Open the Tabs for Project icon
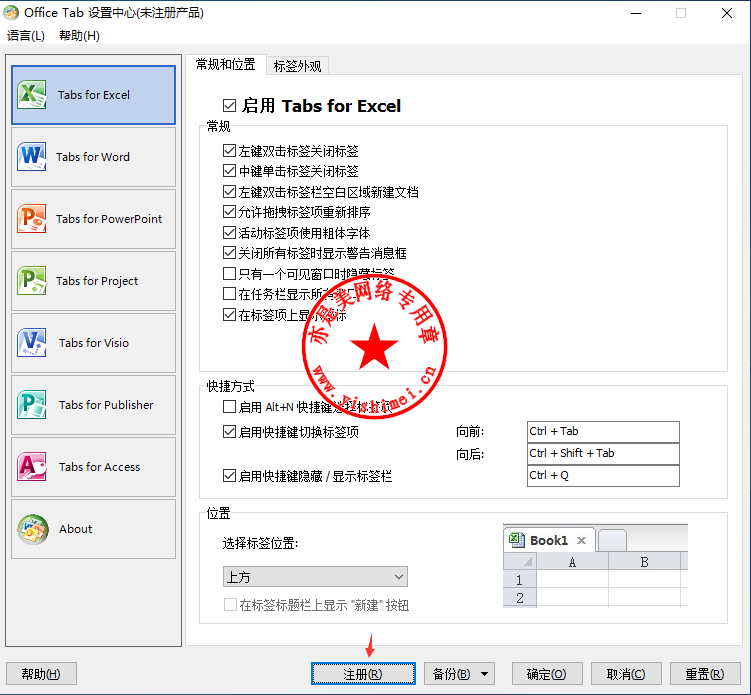 [32, 281]
